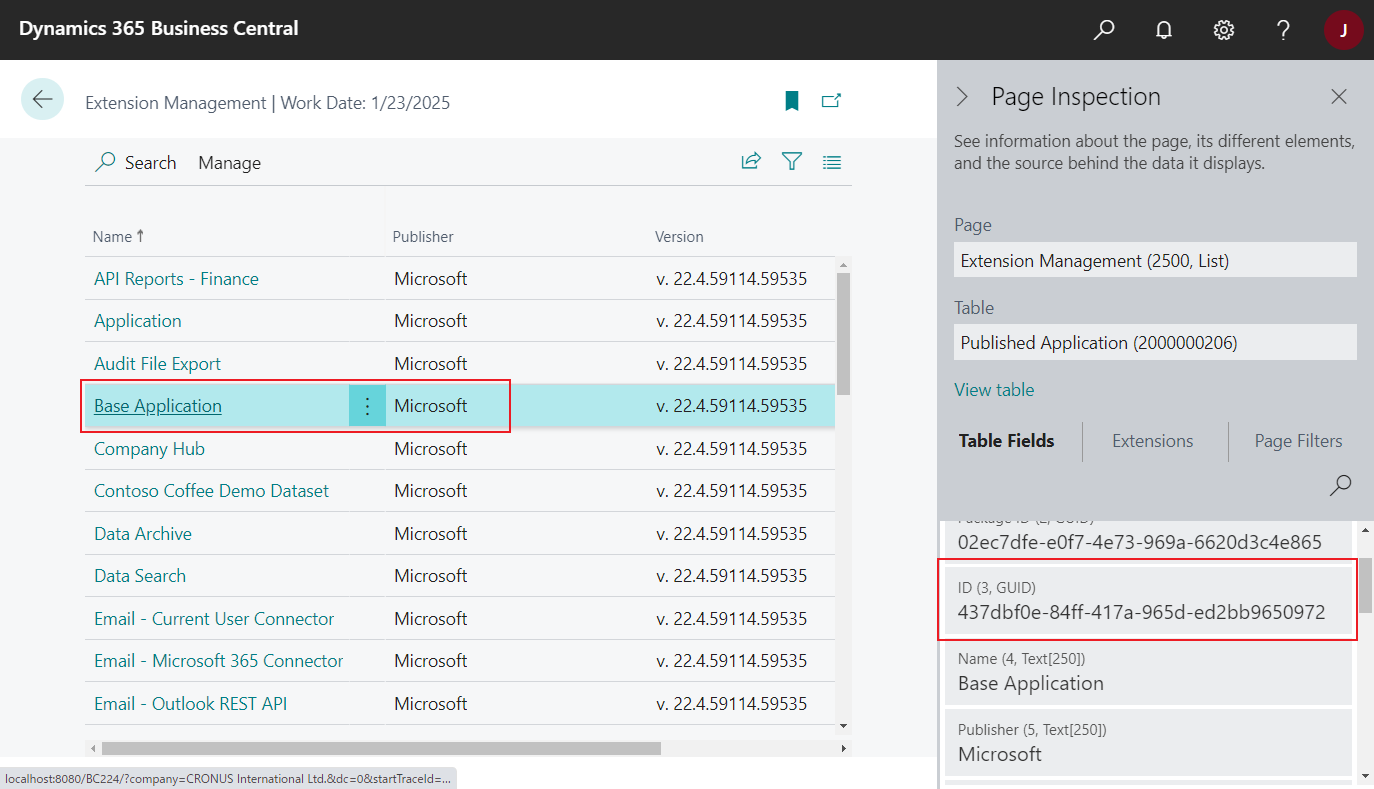Viewport: 1374px width, 789px height.
Task: Open the View table link
Action: click(994, 389)
